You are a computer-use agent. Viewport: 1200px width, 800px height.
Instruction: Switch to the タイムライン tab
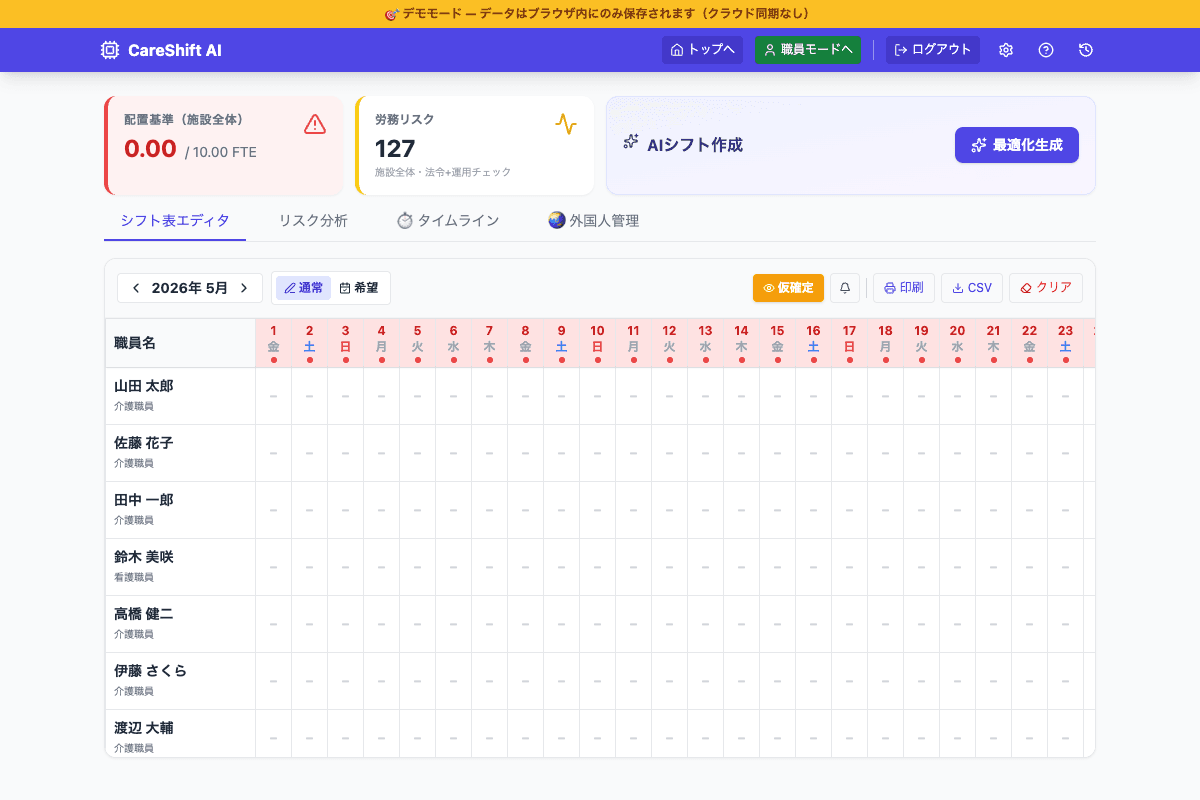tap(448, 221)
